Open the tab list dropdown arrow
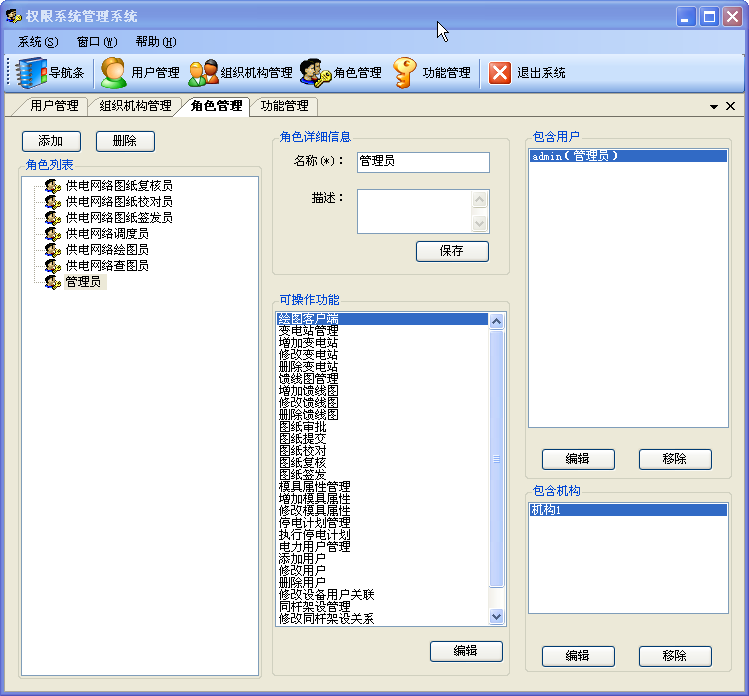Viewport: 749px width, 696px height. click(714, 107)
